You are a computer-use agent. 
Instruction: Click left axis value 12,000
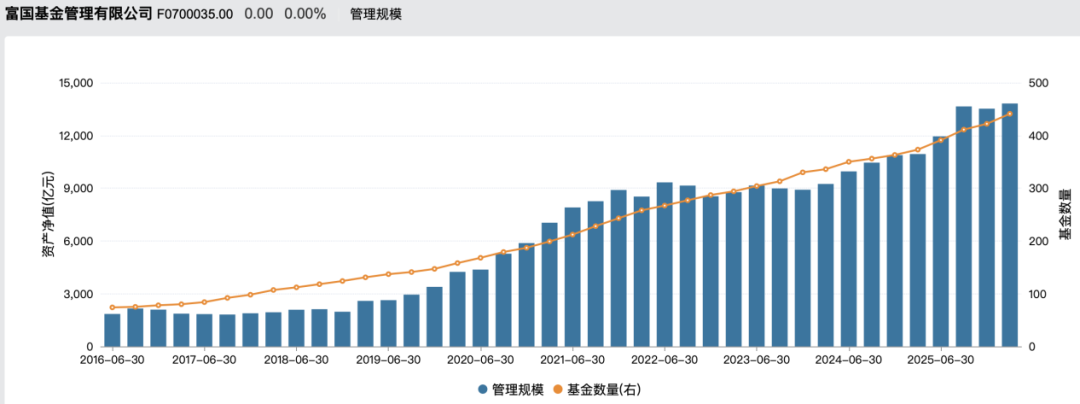tap(77, 136)
